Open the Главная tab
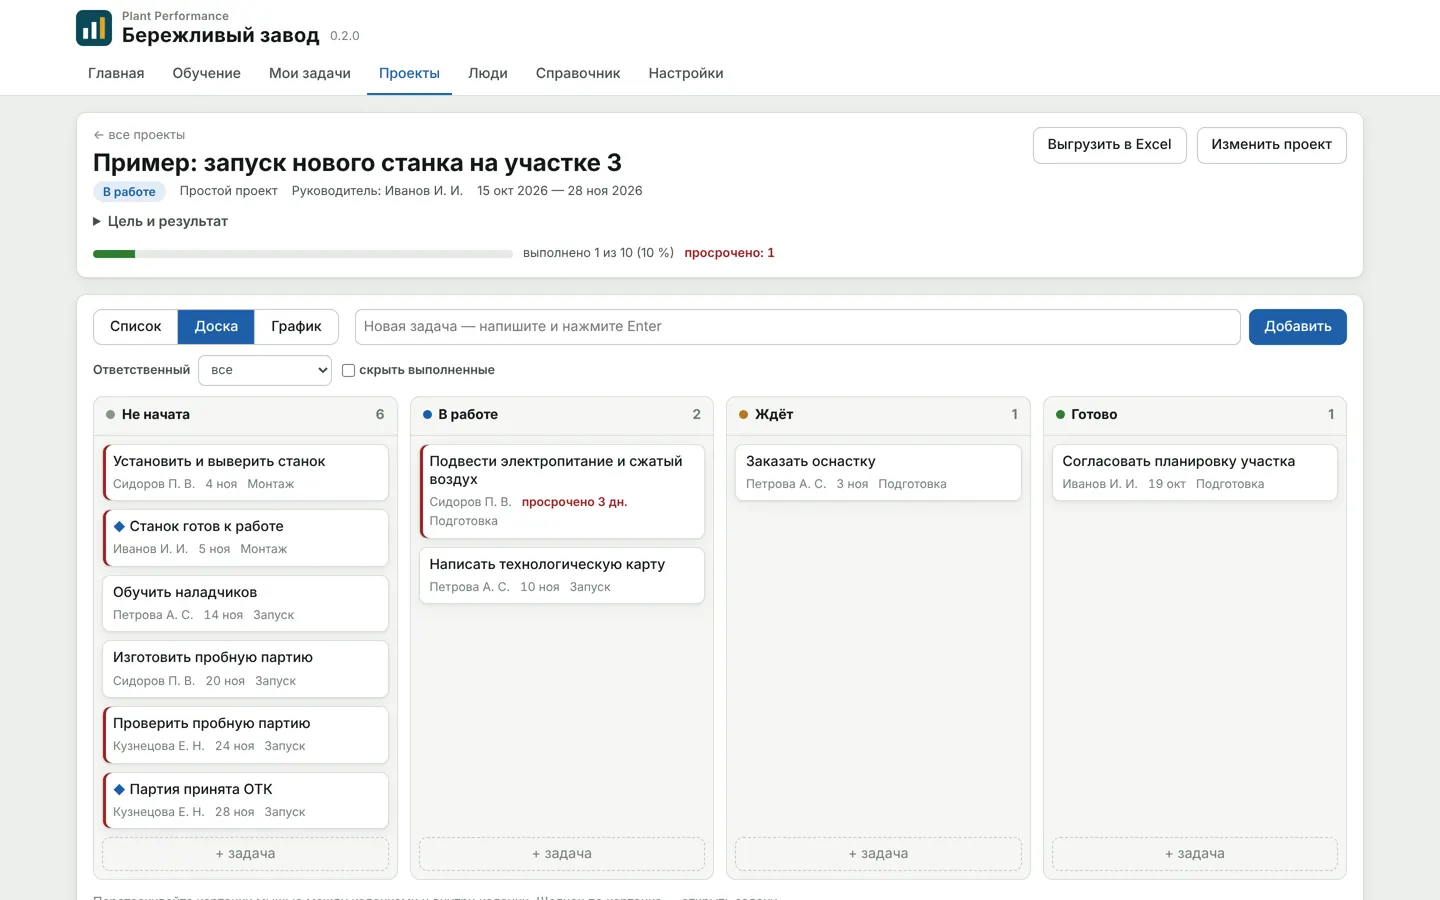1440x900 pixels. pos(116,73)
